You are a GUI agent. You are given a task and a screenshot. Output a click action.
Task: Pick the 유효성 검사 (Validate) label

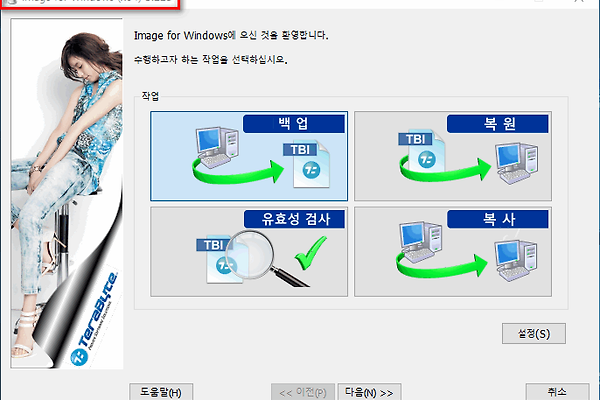294,219
